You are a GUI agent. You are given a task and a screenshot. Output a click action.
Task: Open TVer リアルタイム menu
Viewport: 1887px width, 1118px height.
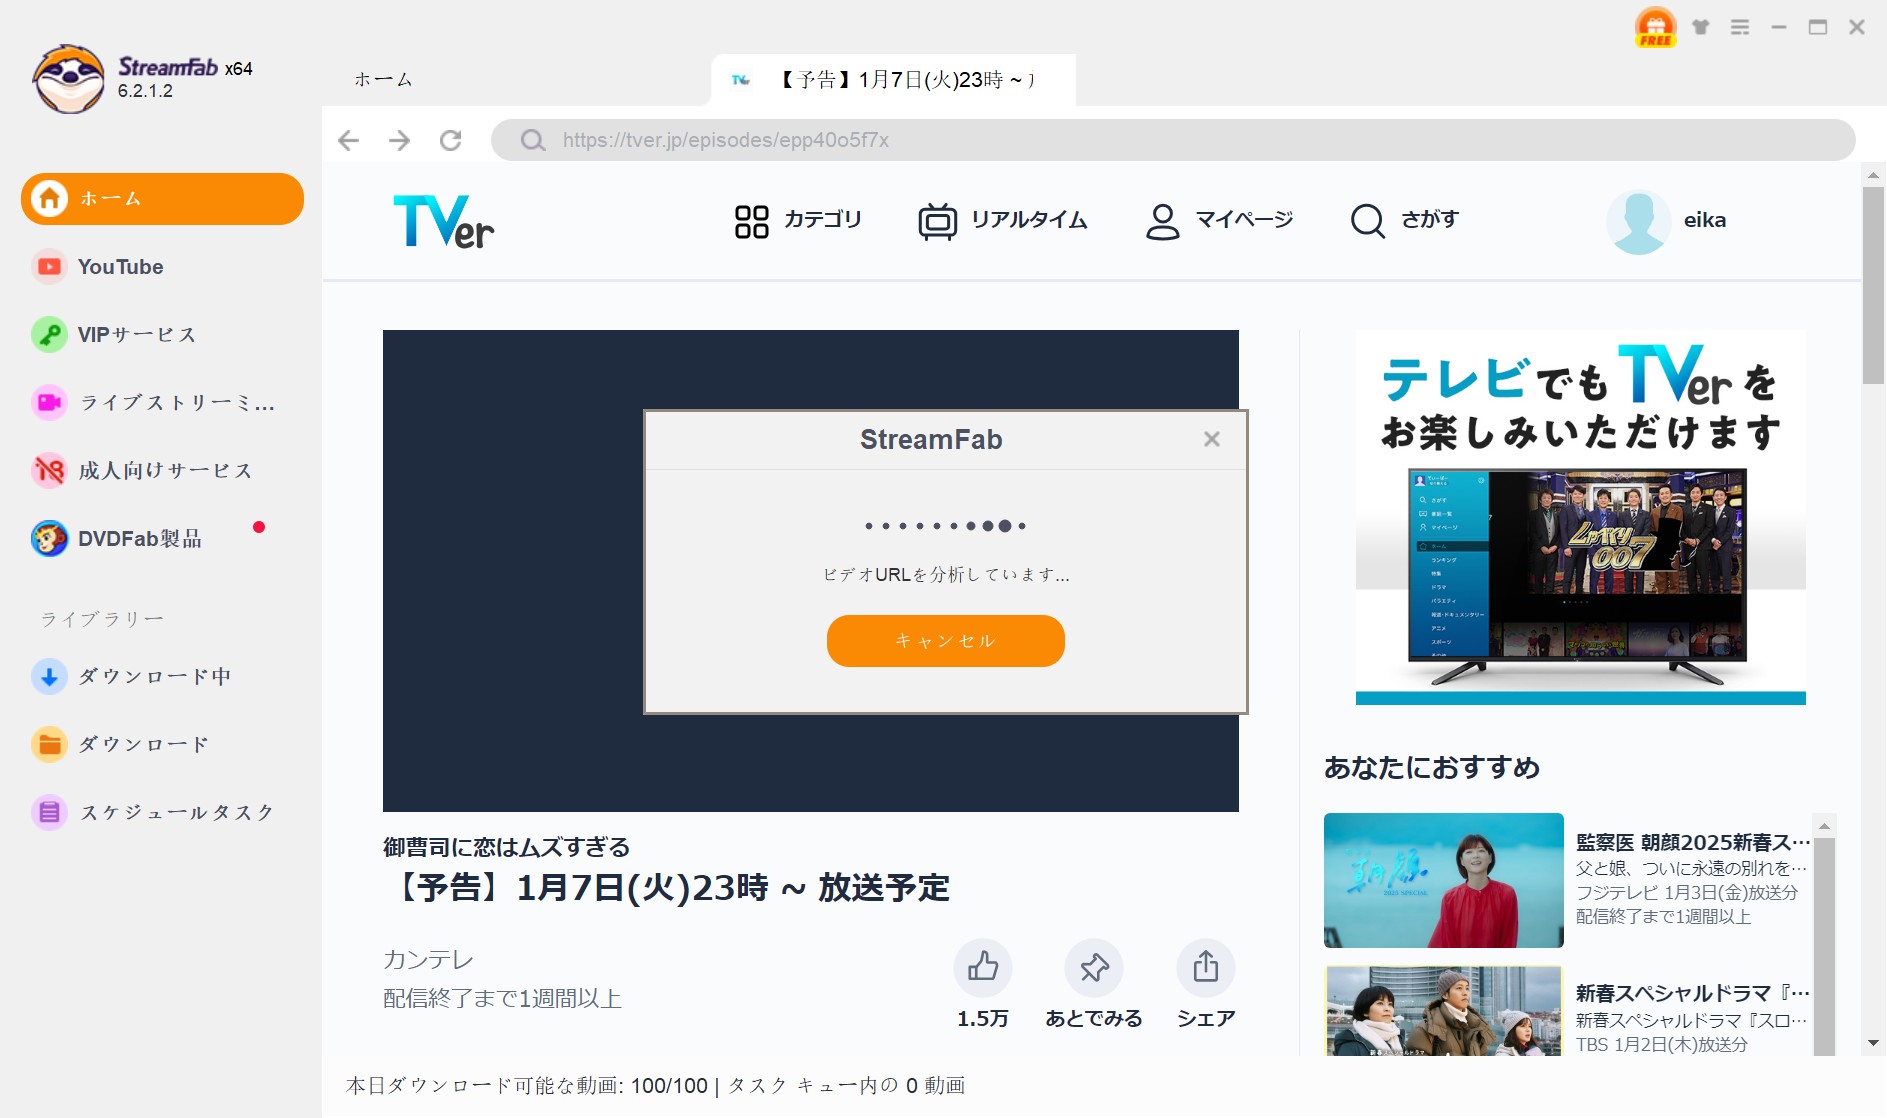pos(1003,220)
